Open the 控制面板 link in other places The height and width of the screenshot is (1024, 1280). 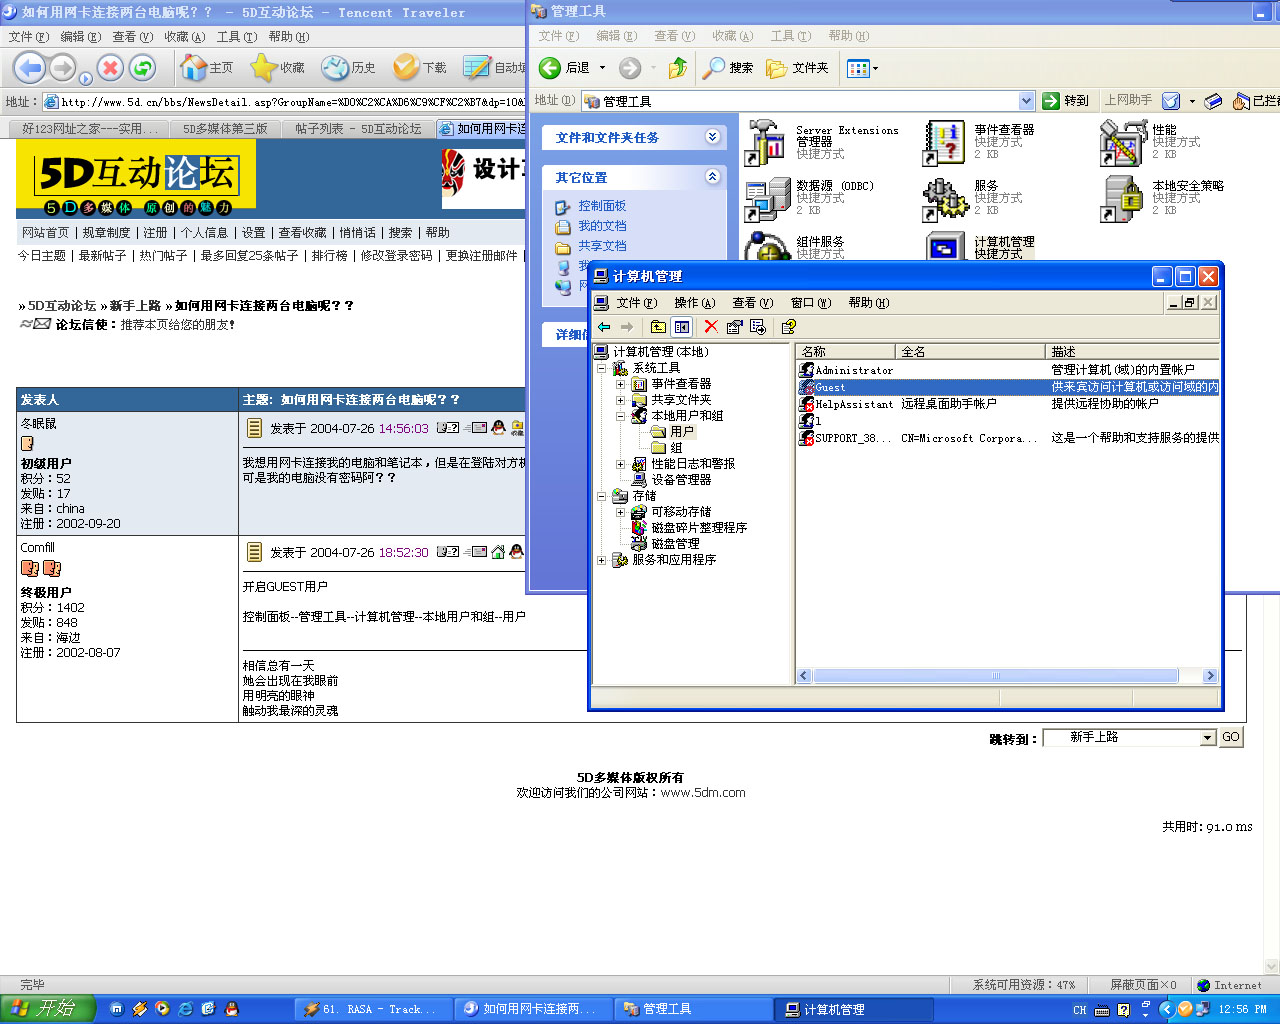pos(602,206)
